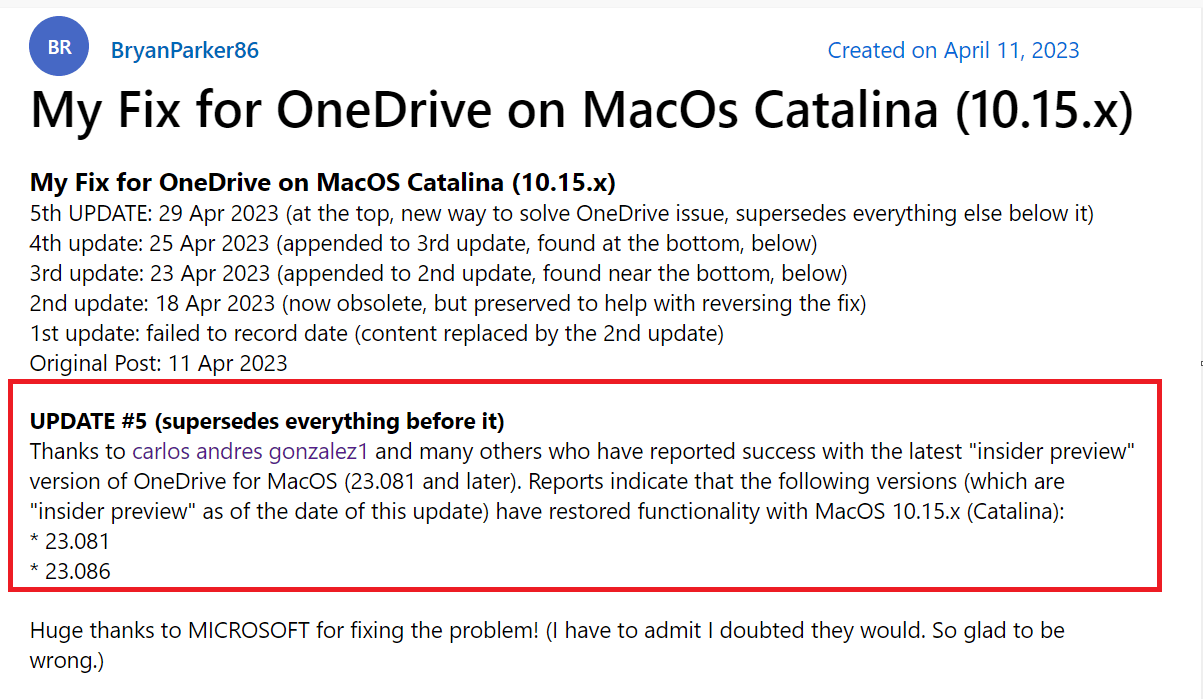Open BryanParker86's user profile link
1203x699 pixels.
[x=184, y=50]
